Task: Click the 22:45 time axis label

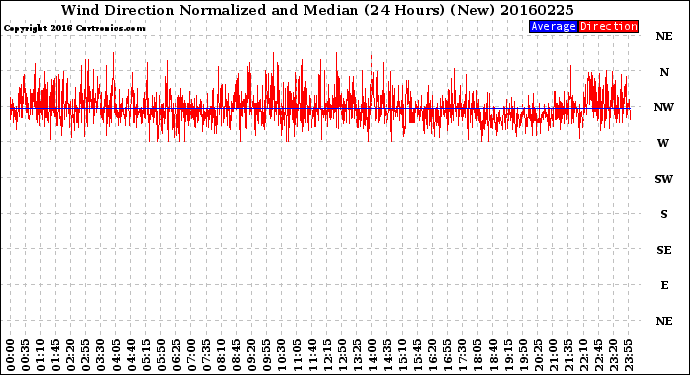Action: coord(598,355)
